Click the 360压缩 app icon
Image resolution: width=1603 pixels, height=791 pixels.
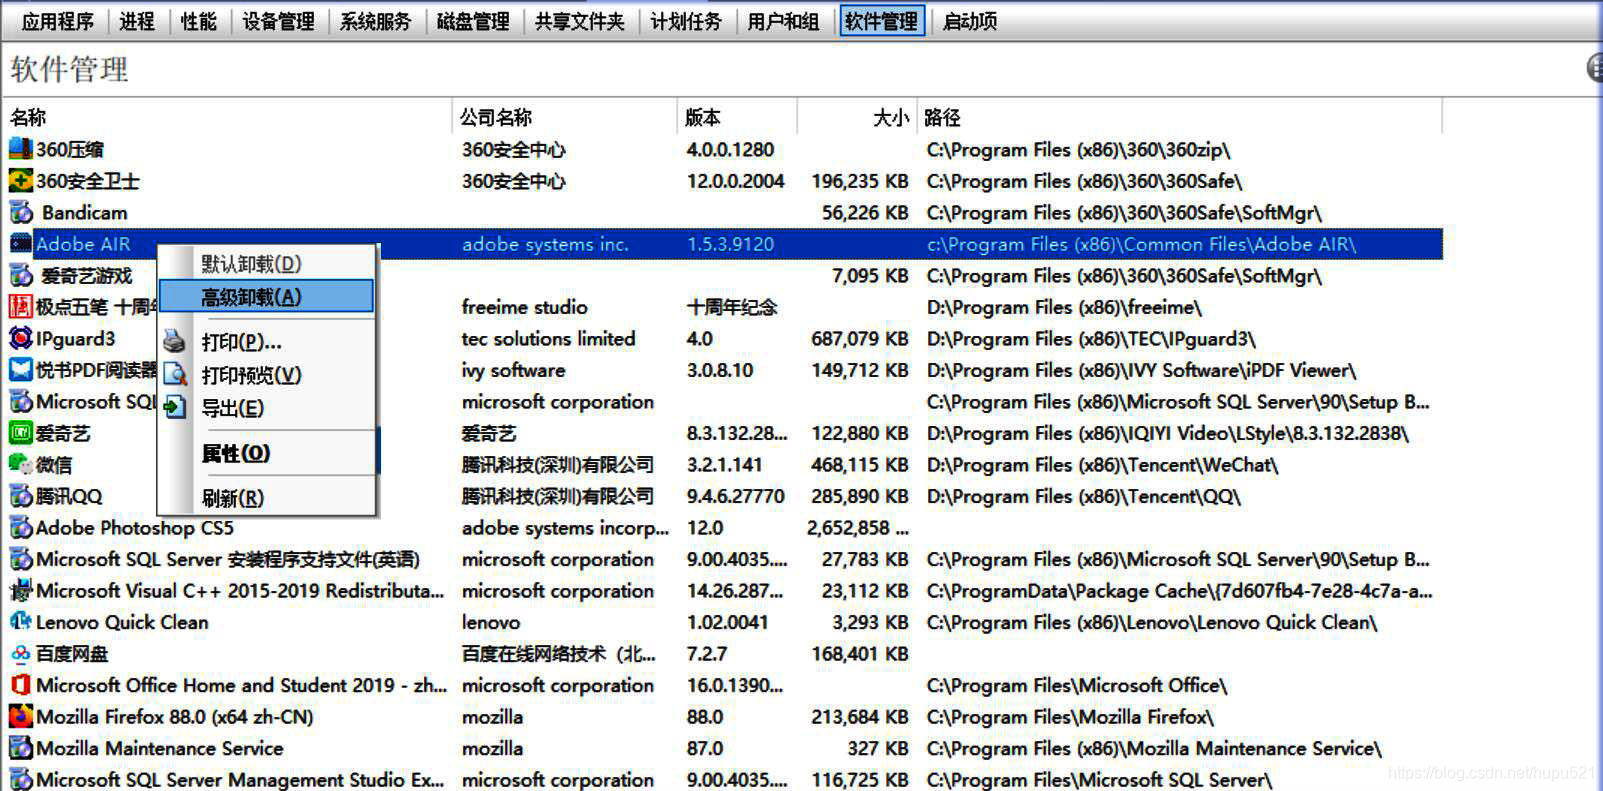[20, 149]
